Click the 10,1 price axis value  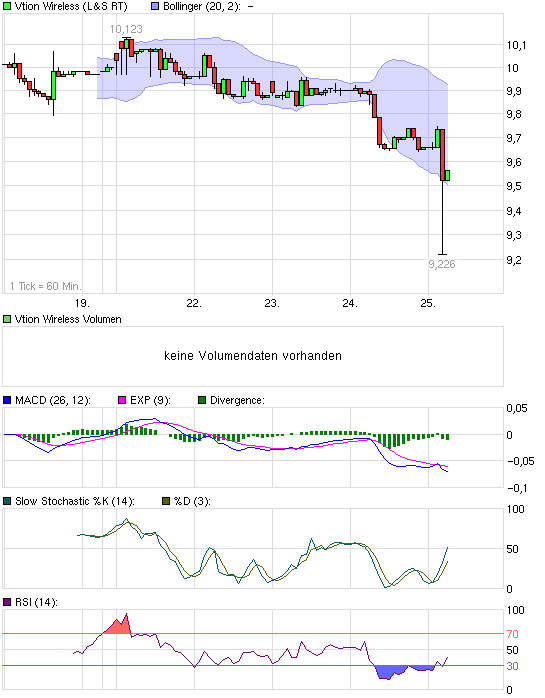point(516,45)
